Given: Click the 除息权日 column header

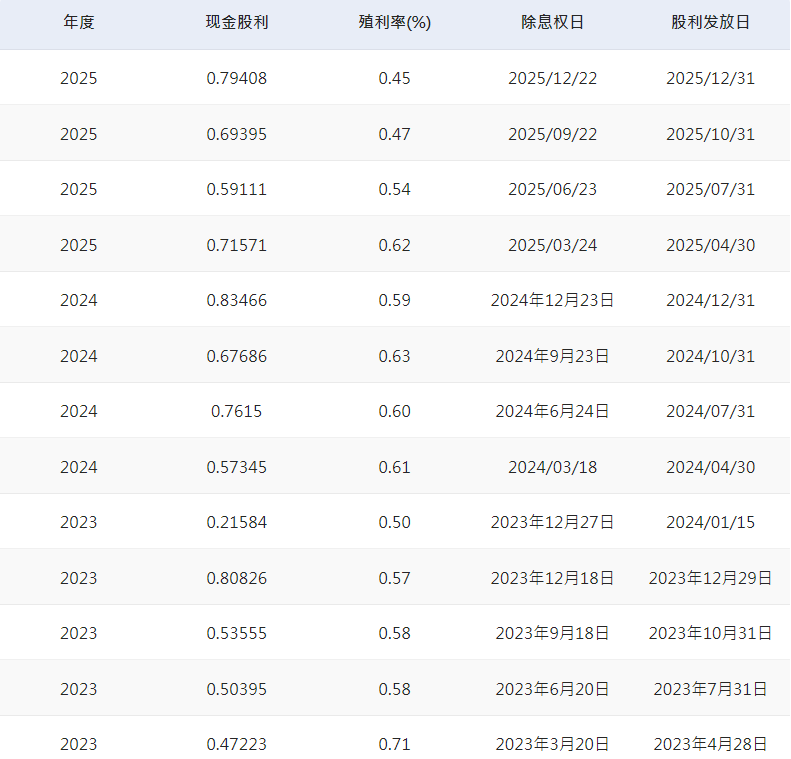Looking at the screenshot, I should 552,22.
